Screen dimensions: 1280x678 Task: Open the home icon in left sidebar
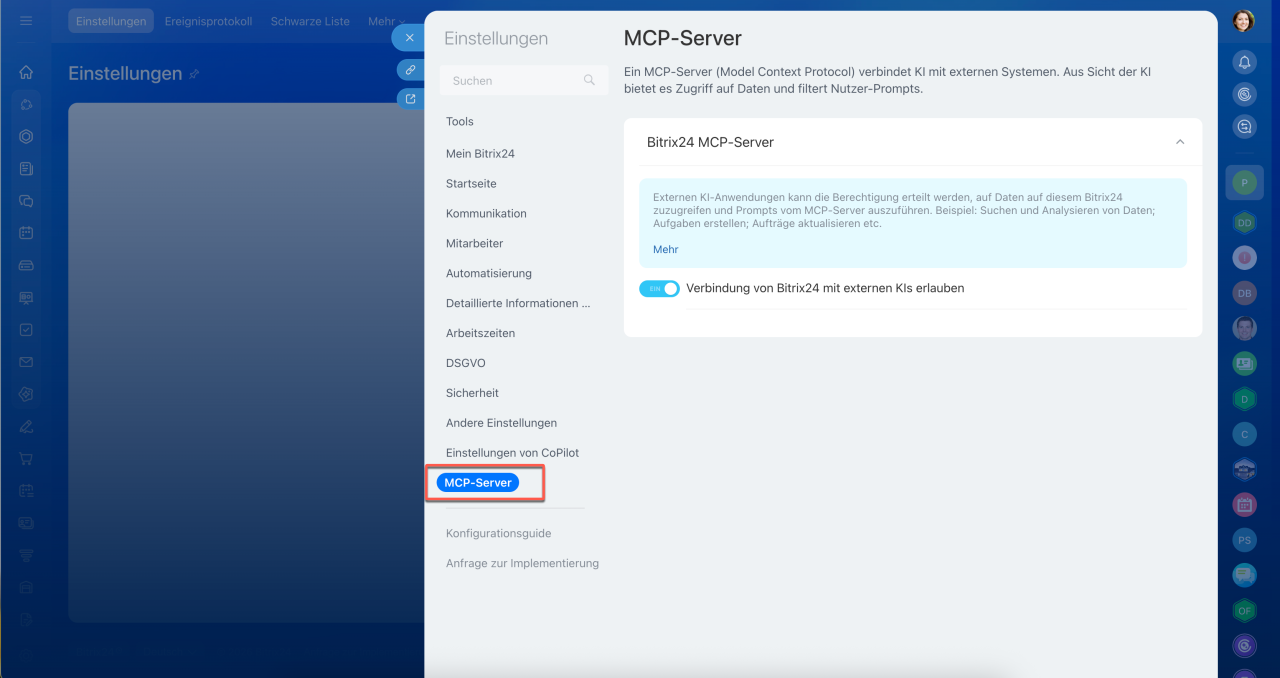coord(26,72)
